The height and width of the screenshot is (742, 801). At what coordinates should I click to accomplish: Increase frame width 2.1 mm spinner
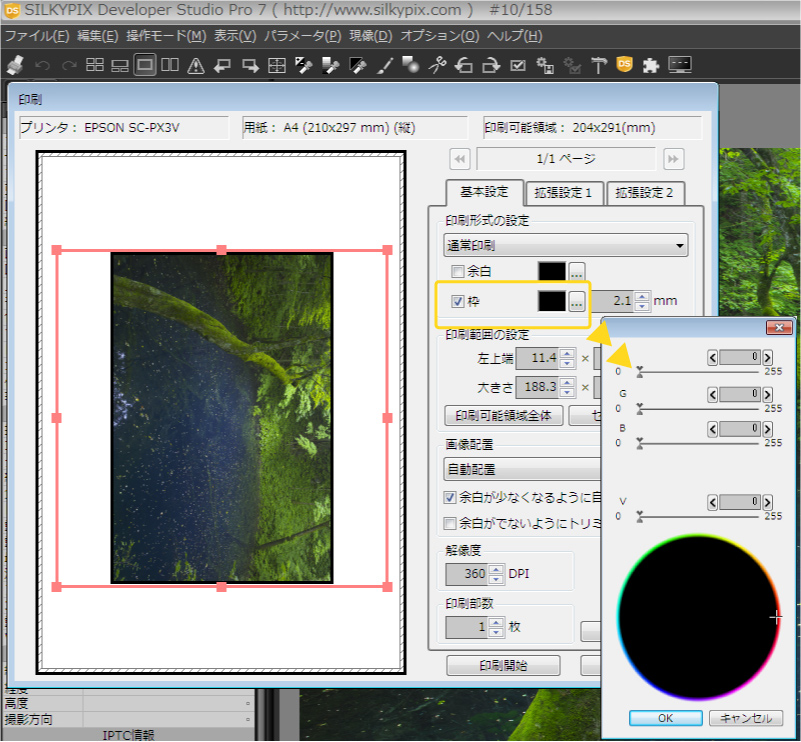point(642,296)
